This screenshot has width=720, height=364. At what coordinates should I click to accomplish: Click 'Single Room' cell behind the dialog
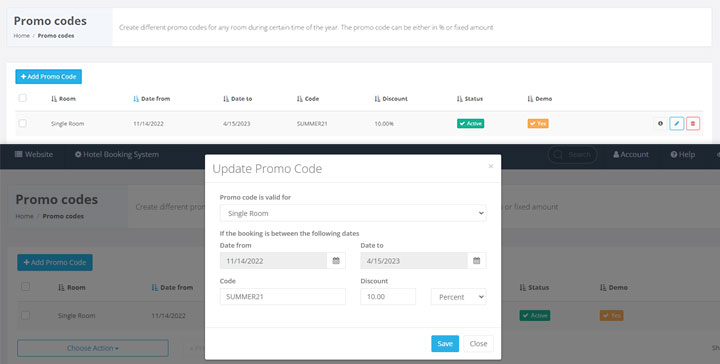click(x=77, y=316)
